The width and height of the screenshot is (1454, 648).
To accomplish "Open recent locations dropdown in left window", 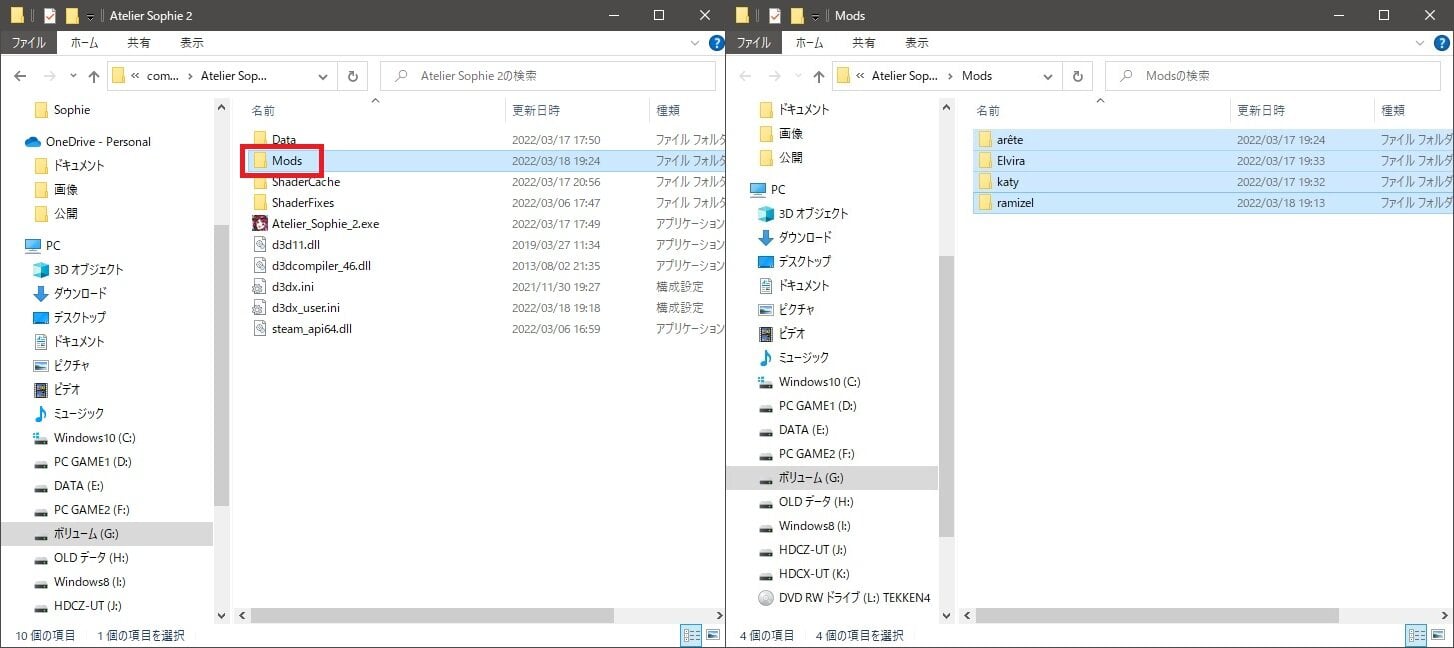I will (72, 76).
